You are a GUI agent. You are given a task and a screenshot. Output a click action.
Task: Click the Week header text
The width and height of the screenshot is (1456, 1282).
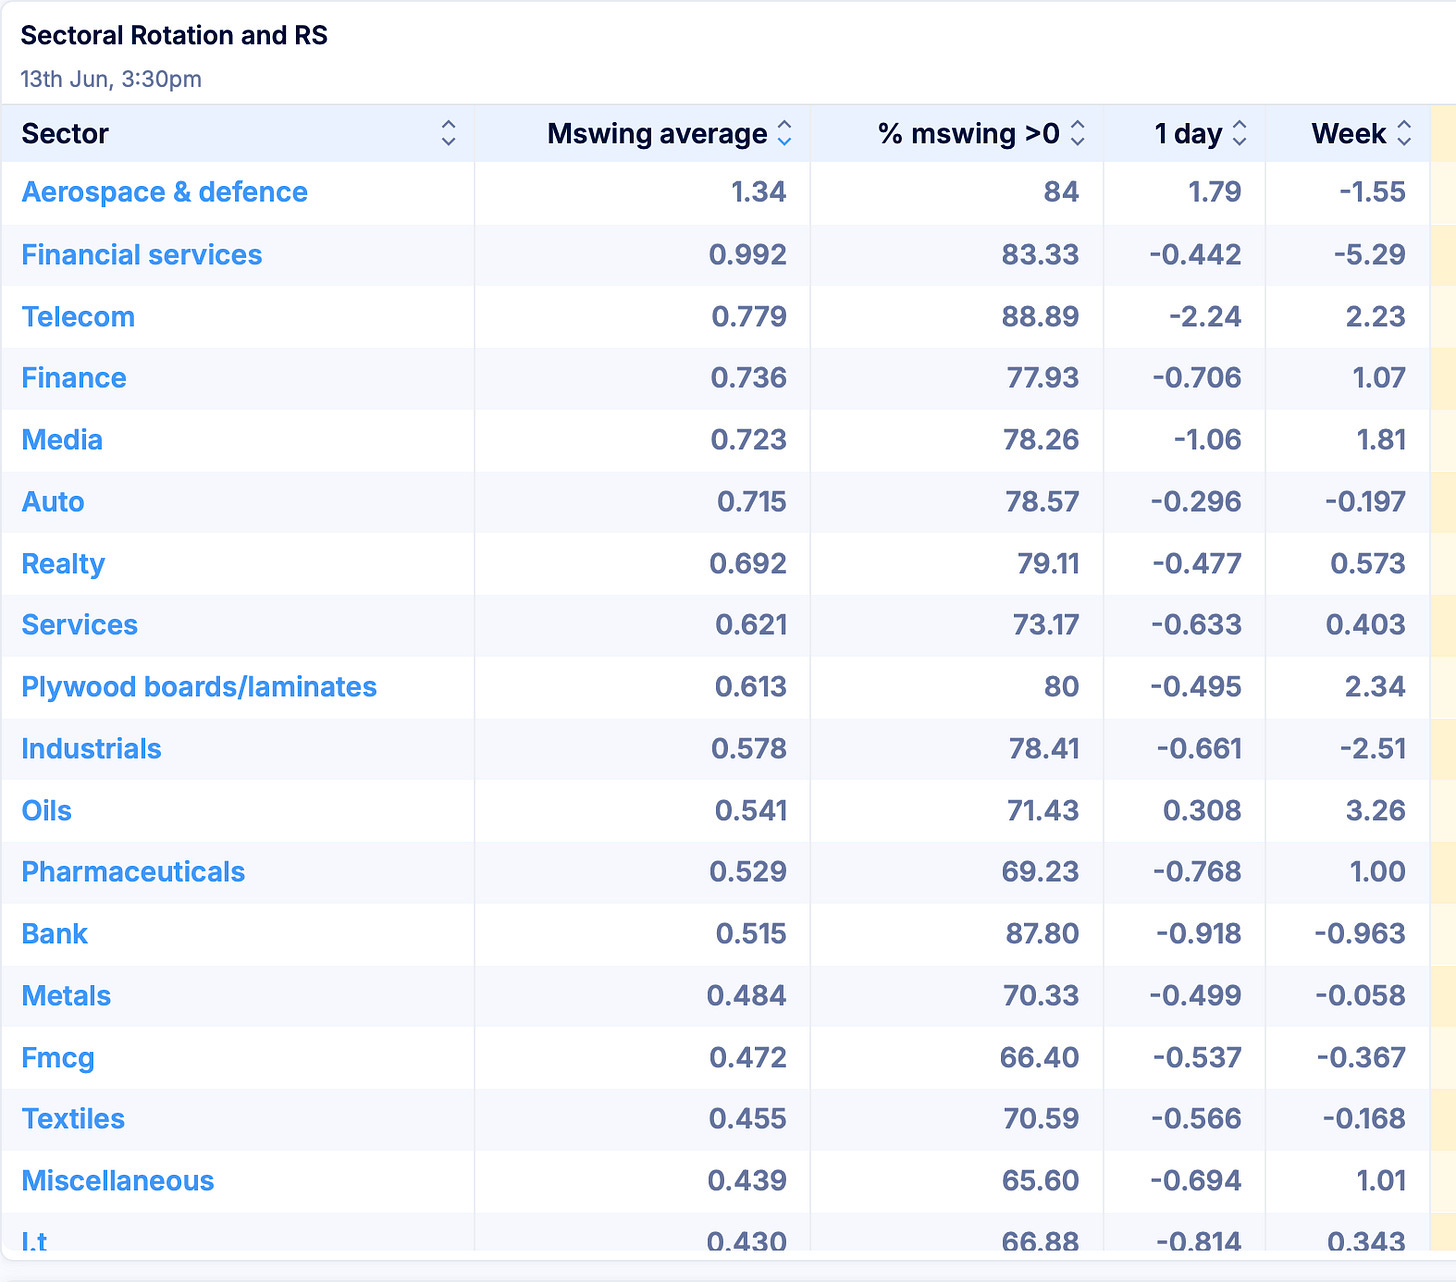pyautogui.click(x=1349, y=134)
